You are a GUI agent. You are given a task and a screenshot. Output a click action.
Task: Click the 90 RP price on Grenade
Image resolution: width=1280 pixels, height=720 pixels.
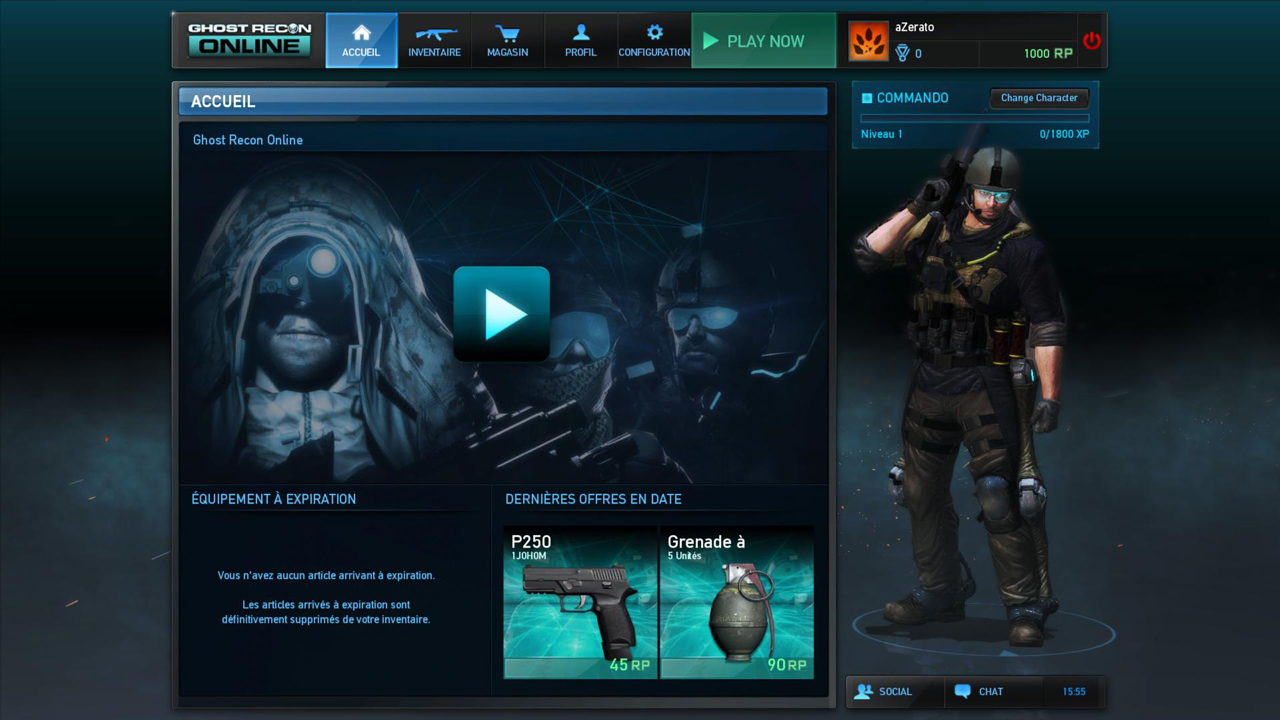[787, 665]
